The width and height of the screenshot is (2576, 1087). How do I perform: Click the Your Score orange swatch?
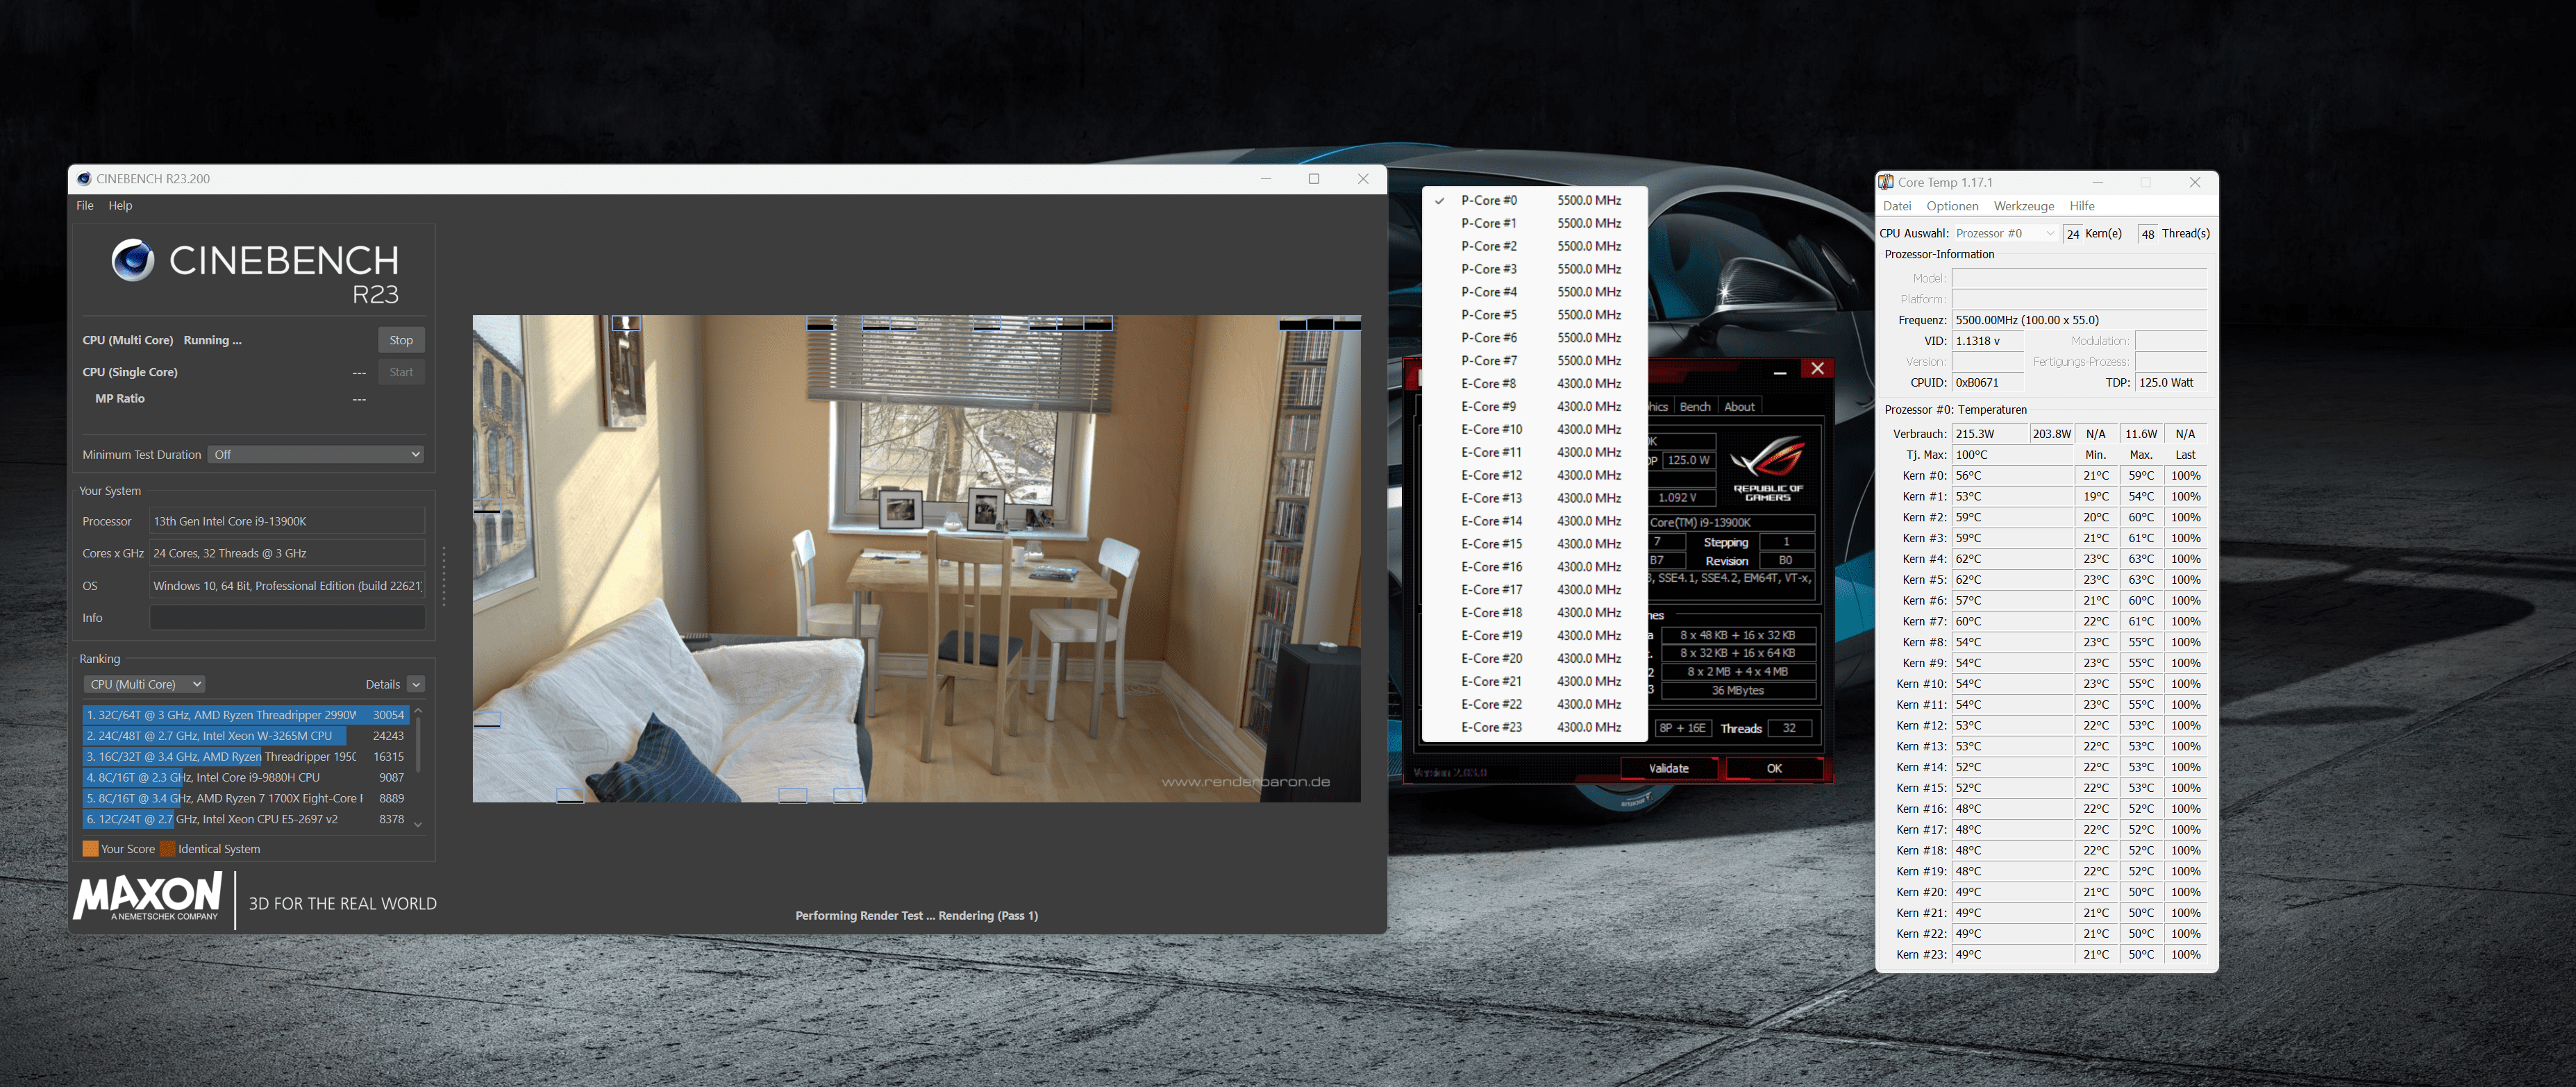pyautogui.click(x=90, y=849)
